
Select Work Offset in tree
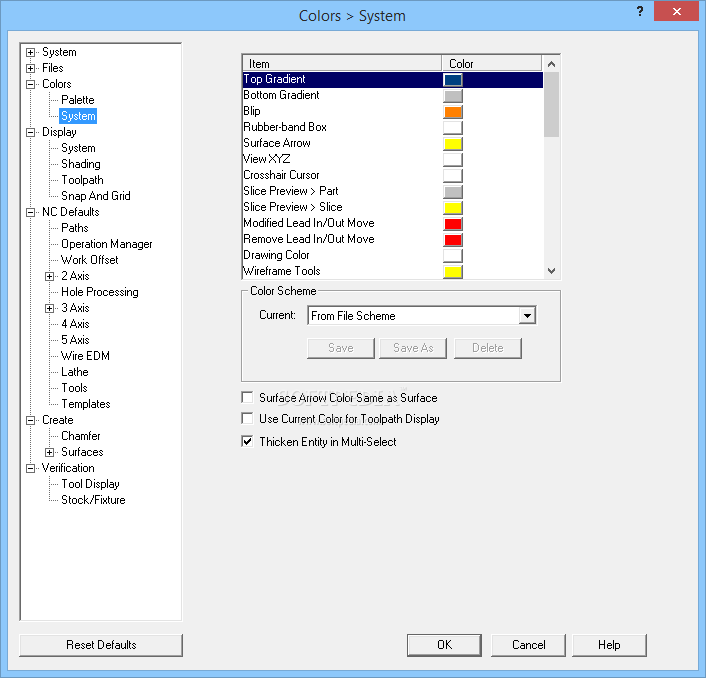[90, 260]
